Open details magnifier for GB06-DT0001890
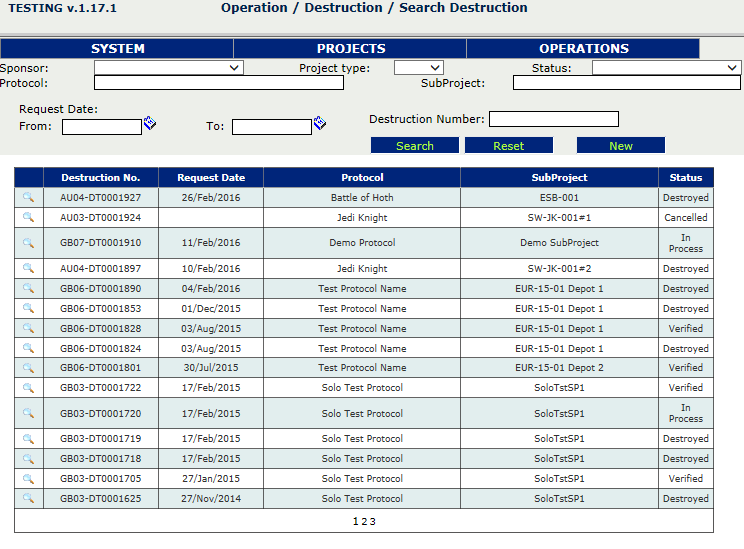 click(28, 288)
